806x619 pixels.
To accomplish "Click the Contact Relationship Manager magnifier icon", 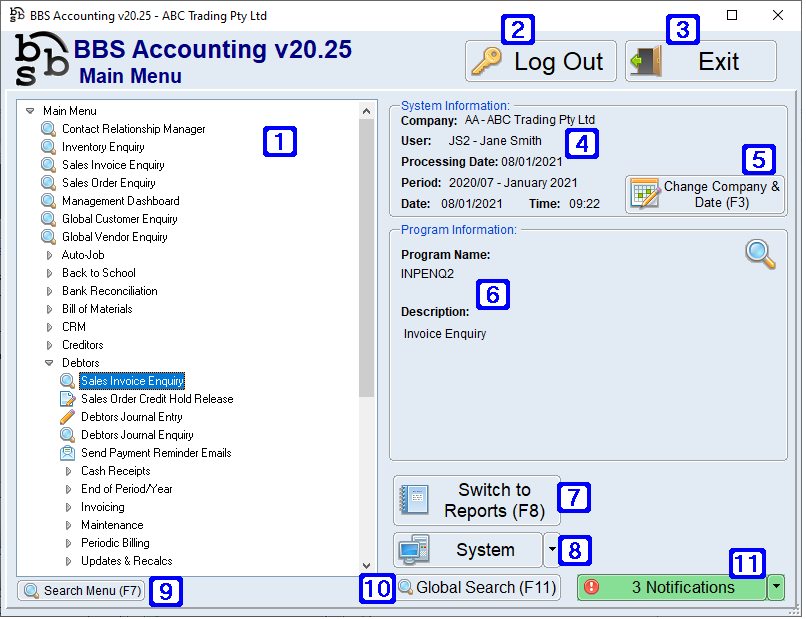I will [48, 129].
